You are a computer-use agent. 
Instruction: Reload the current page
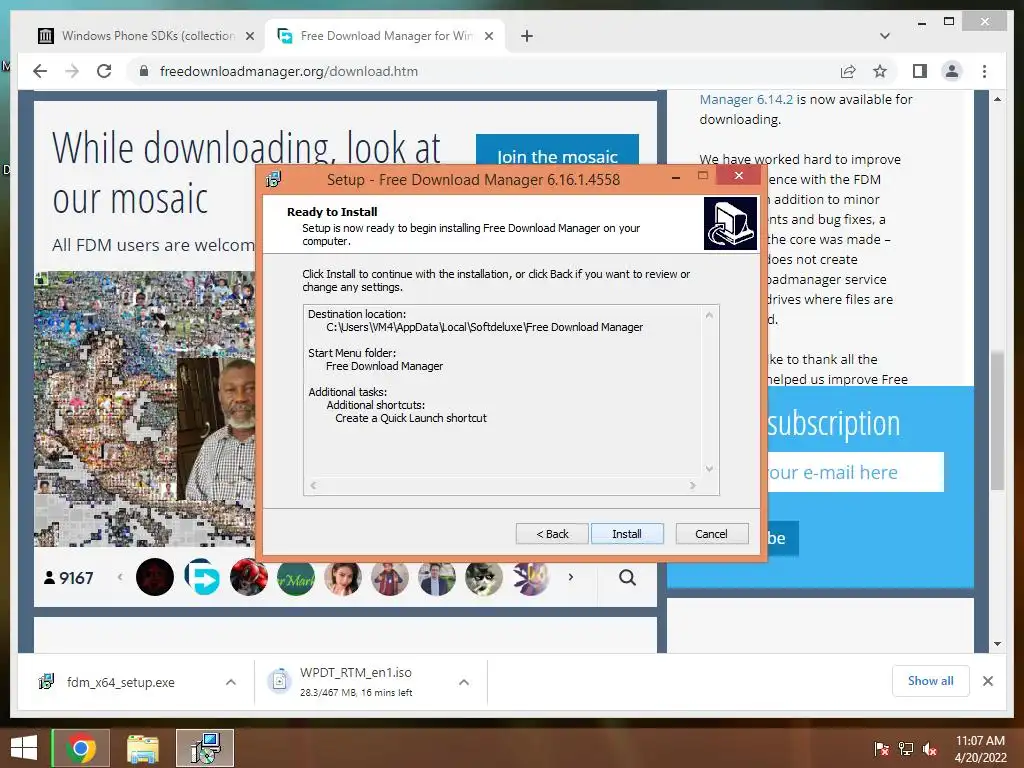[x=104, y=71]
